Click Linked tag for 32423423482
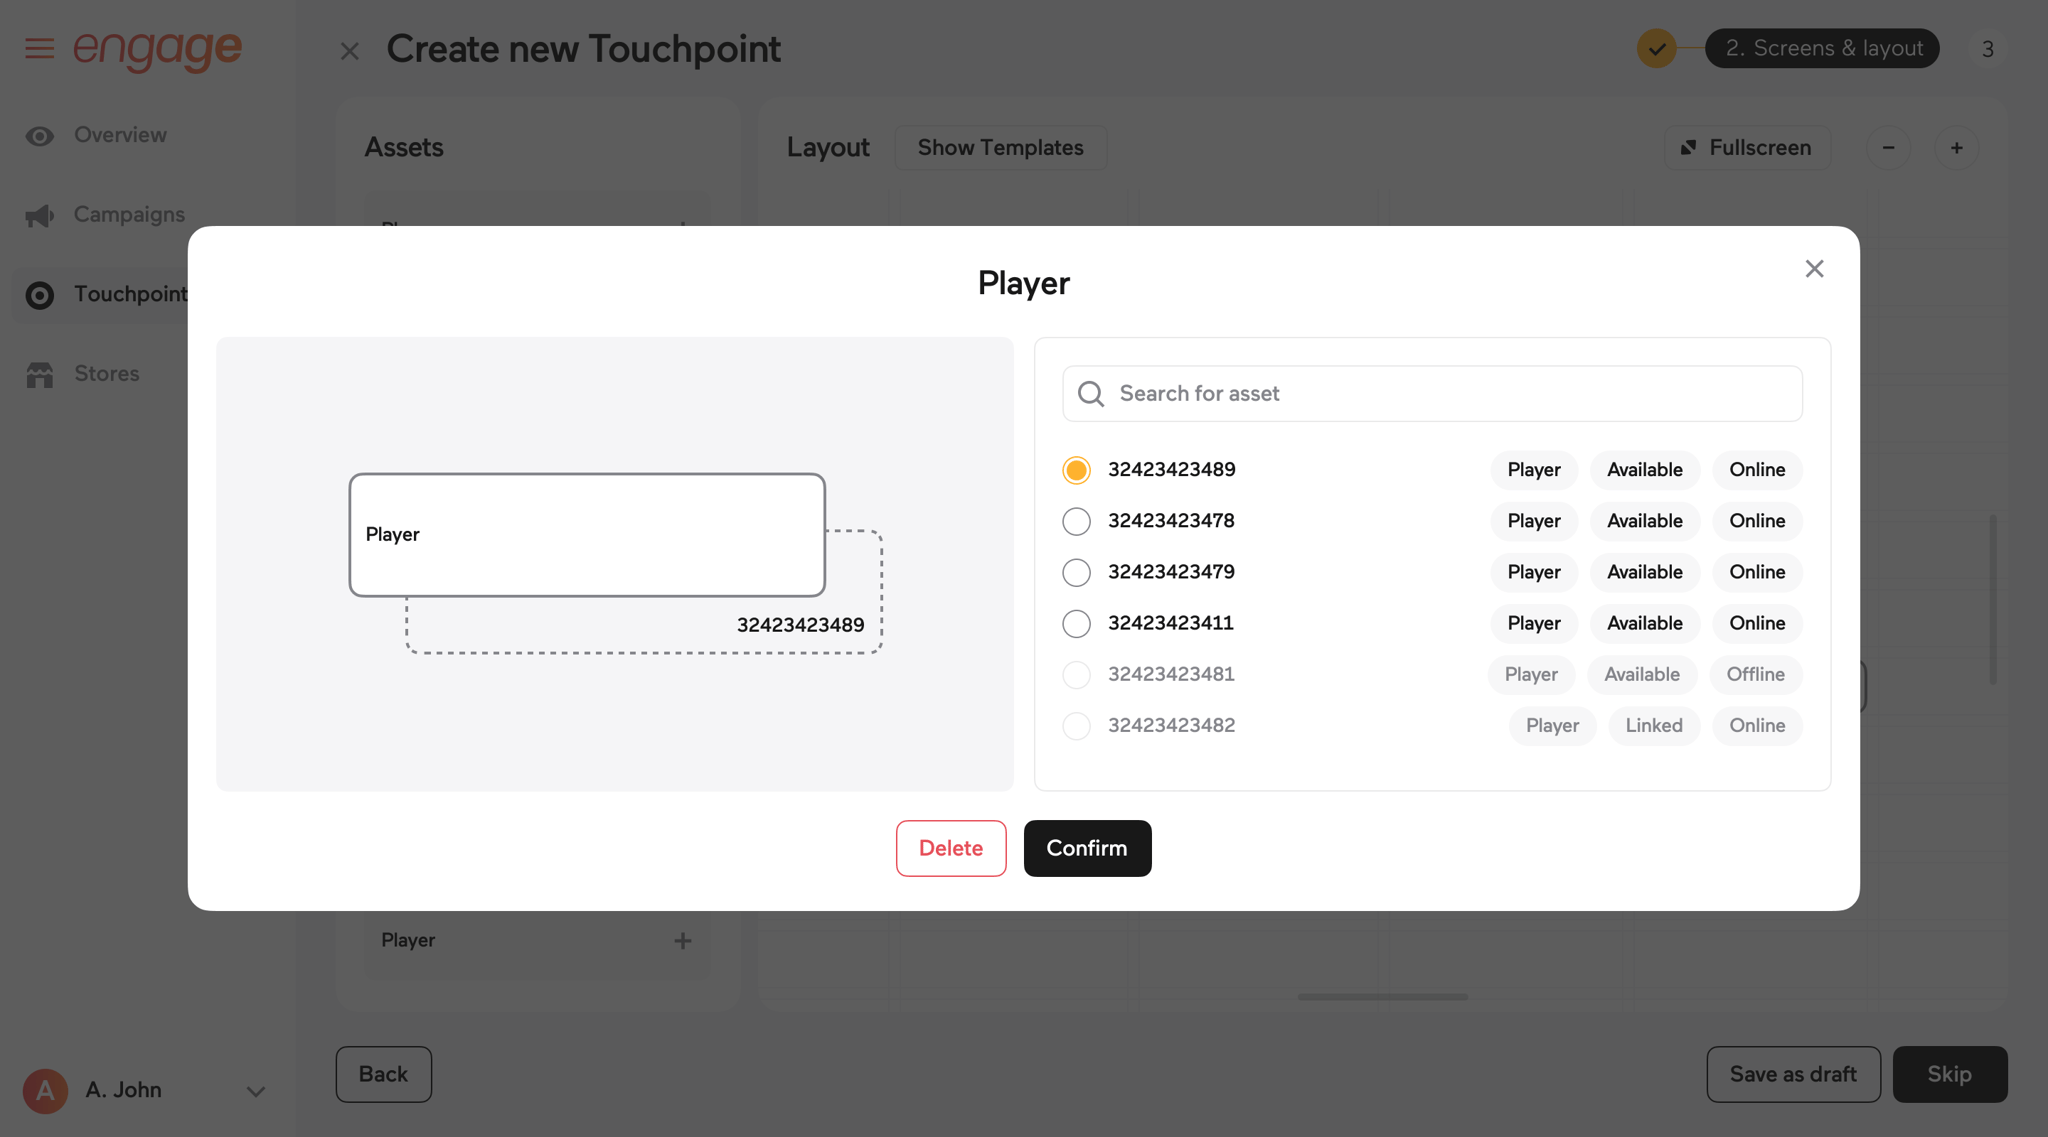 (1653, 726)
